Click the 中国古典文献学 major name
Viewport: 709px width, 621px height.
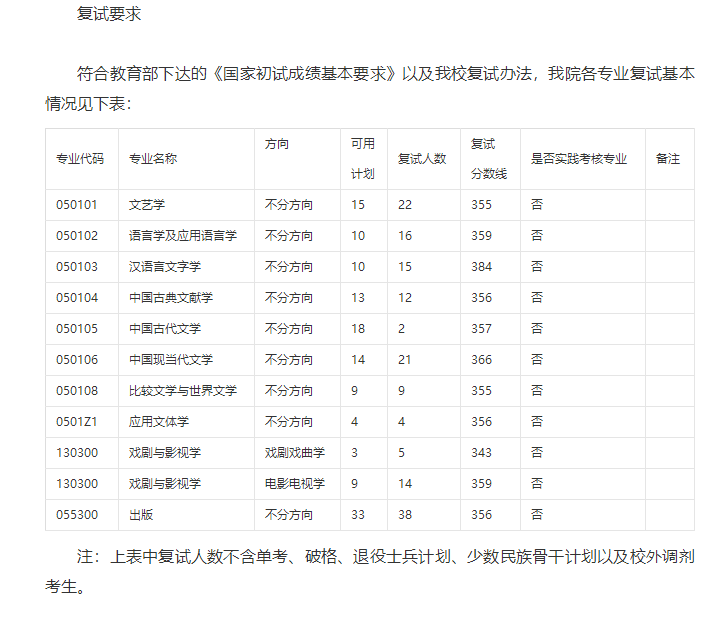(x=171, y=298)
